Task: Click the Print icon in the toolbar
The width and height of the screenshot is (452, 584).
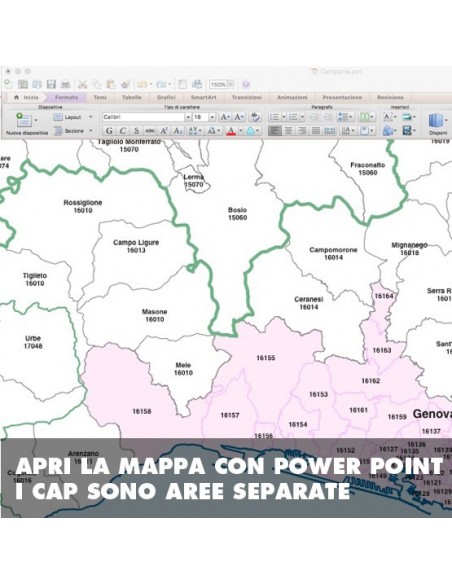Action: coord(66,84)
